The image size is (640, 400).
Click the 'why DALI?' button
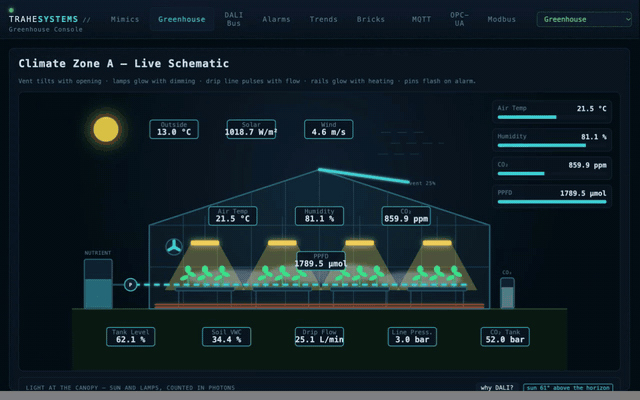[x=497, y=387]
